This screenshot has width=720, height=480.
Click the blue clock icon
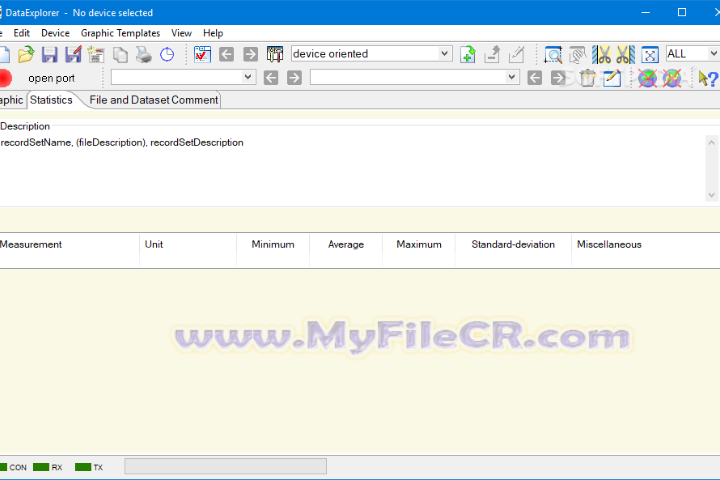(167, 54)
